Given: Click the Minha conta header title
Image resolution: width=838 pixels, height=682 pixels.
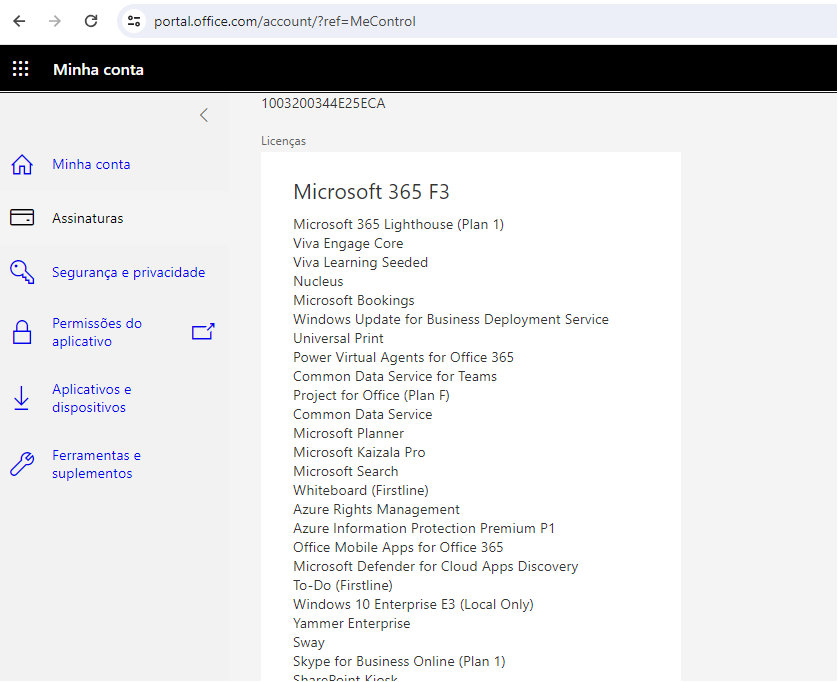Looking at the screenshot, I should [x=98, y=69].
